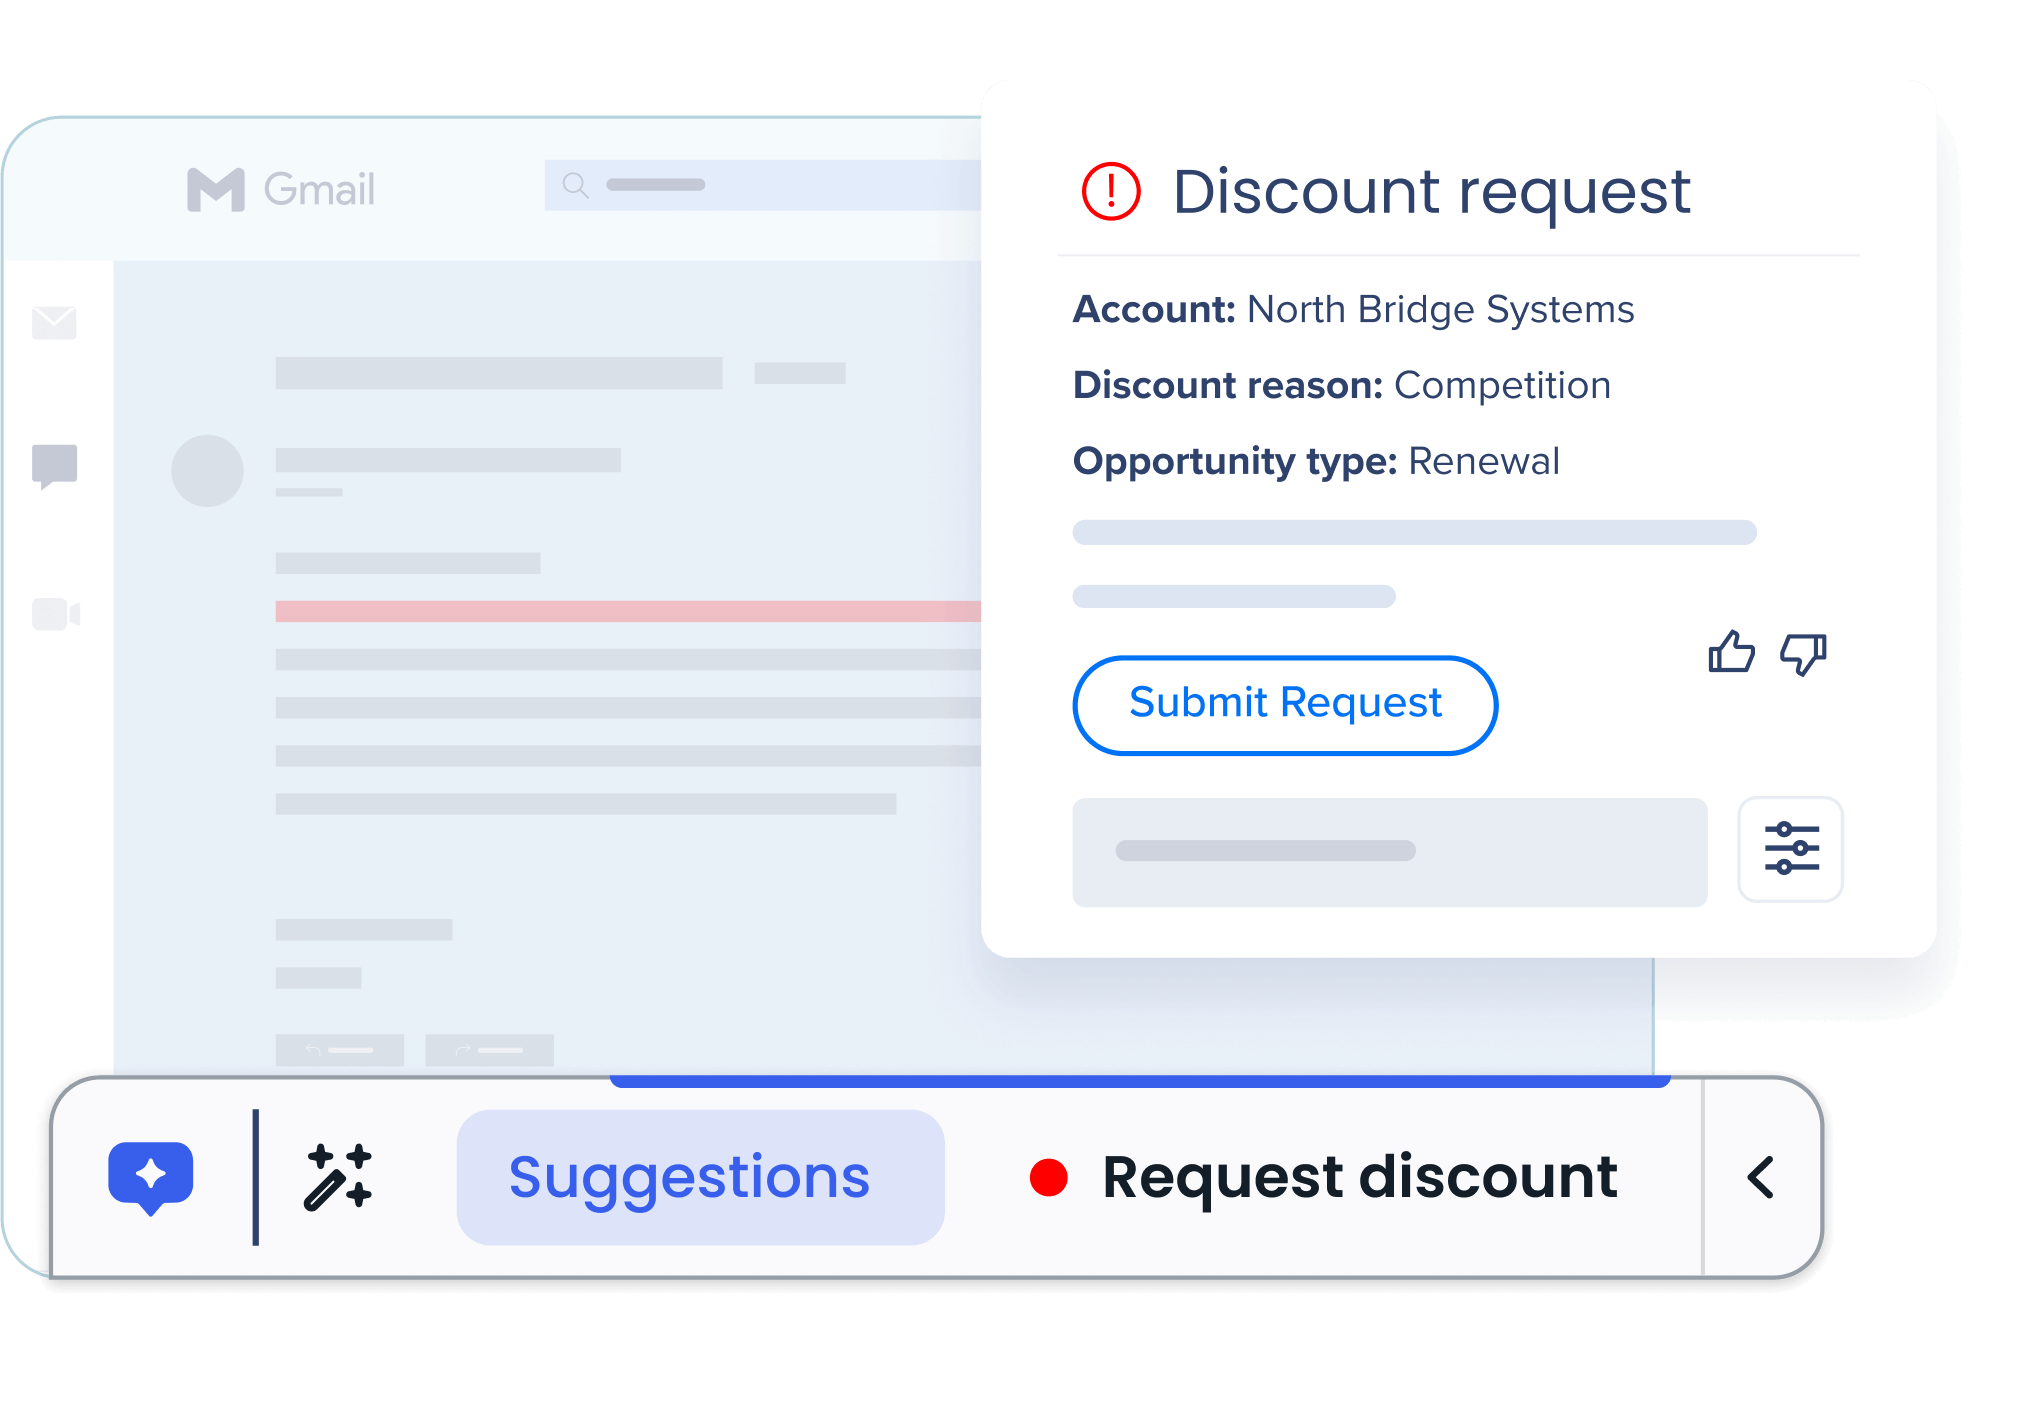This screenshot has width=2040, height=1422.
Task: Click the red alert exclamation icon
Action: point(1111,191)
